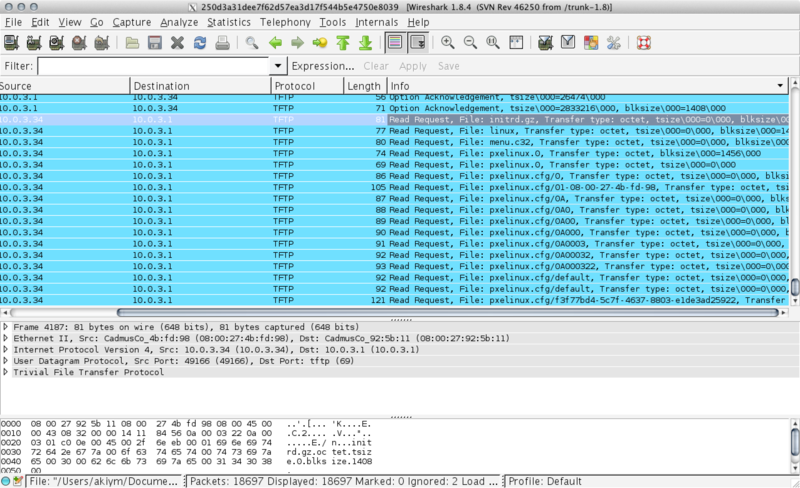Find a packet with magnifier icon
Screen dimensions: 800x488
coord(252,43)
